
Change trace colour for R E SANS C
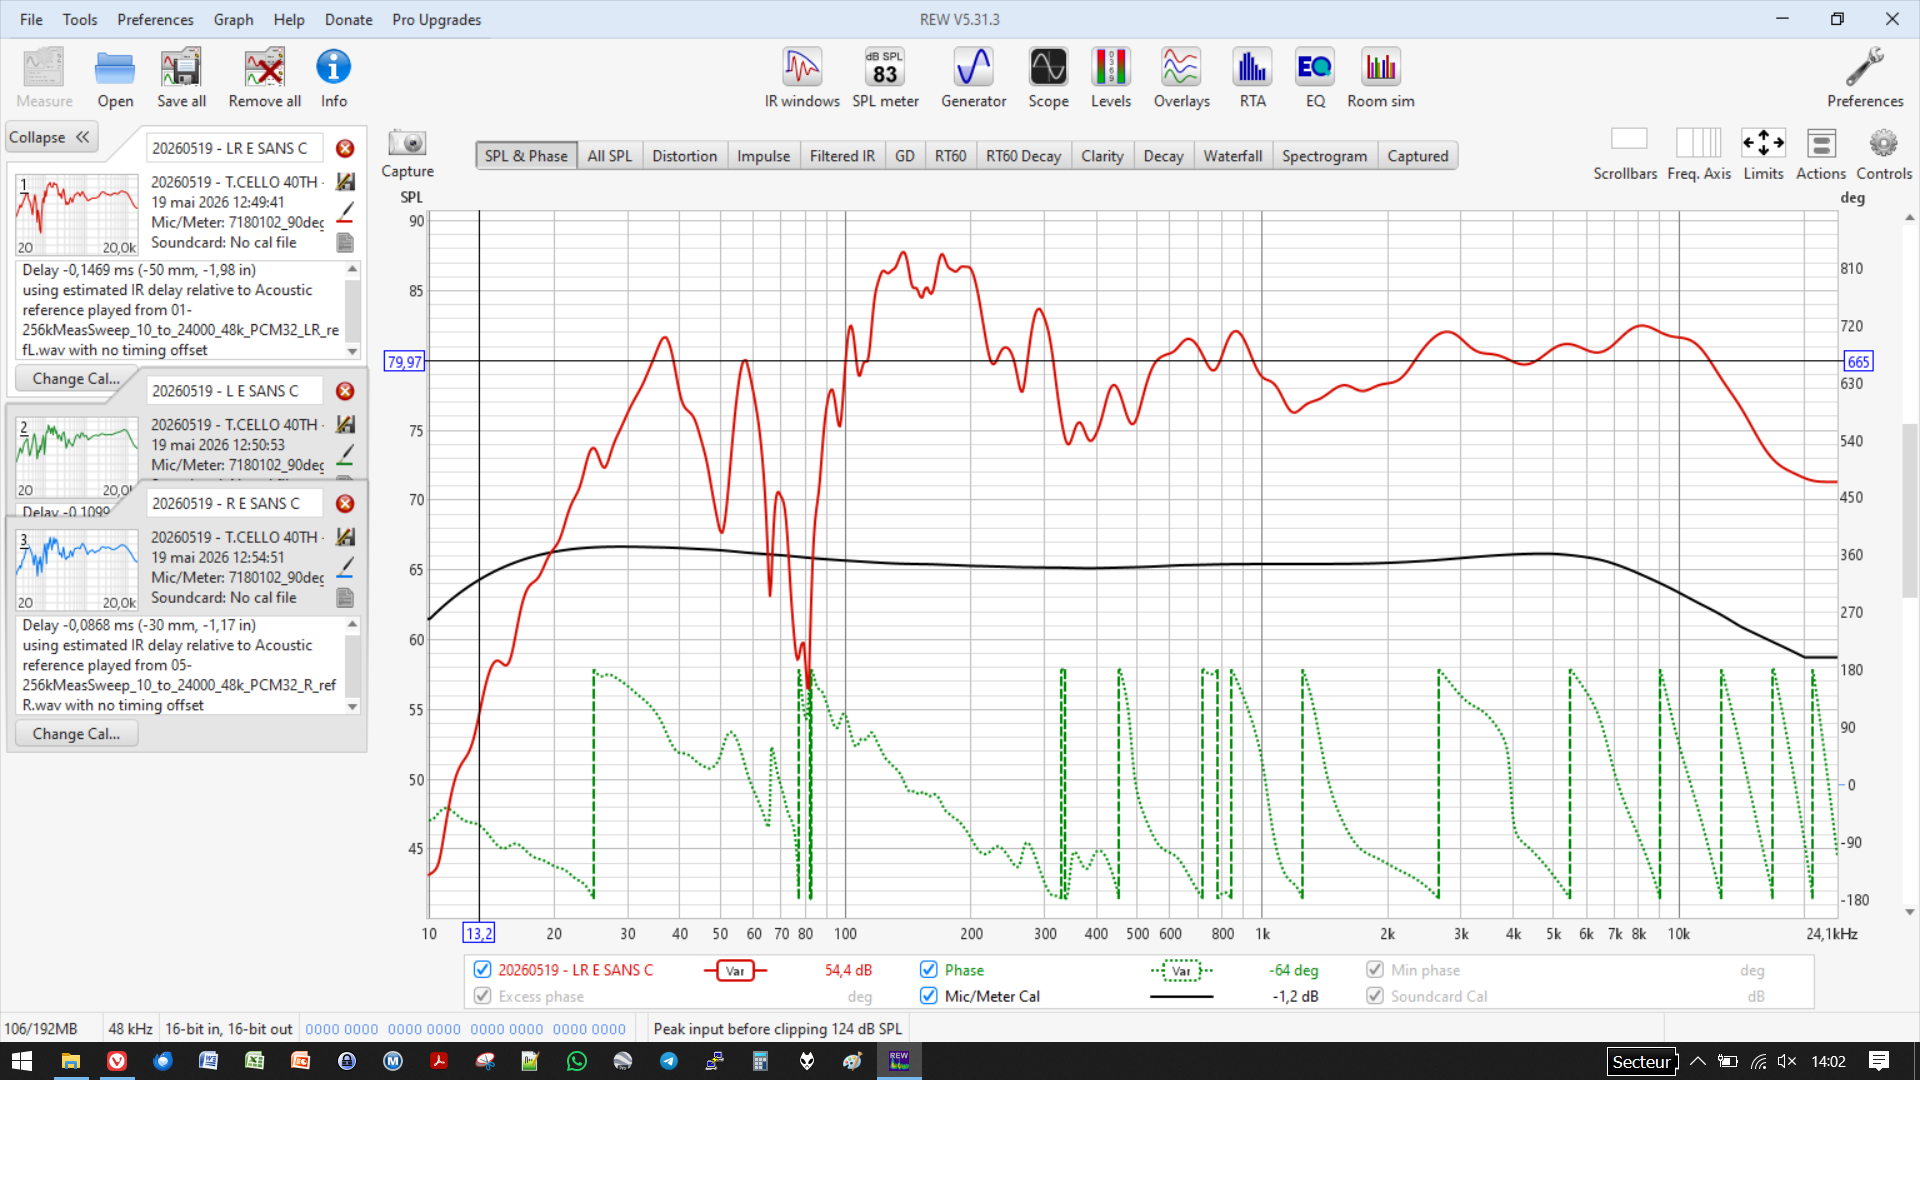(x=345, y=567)
